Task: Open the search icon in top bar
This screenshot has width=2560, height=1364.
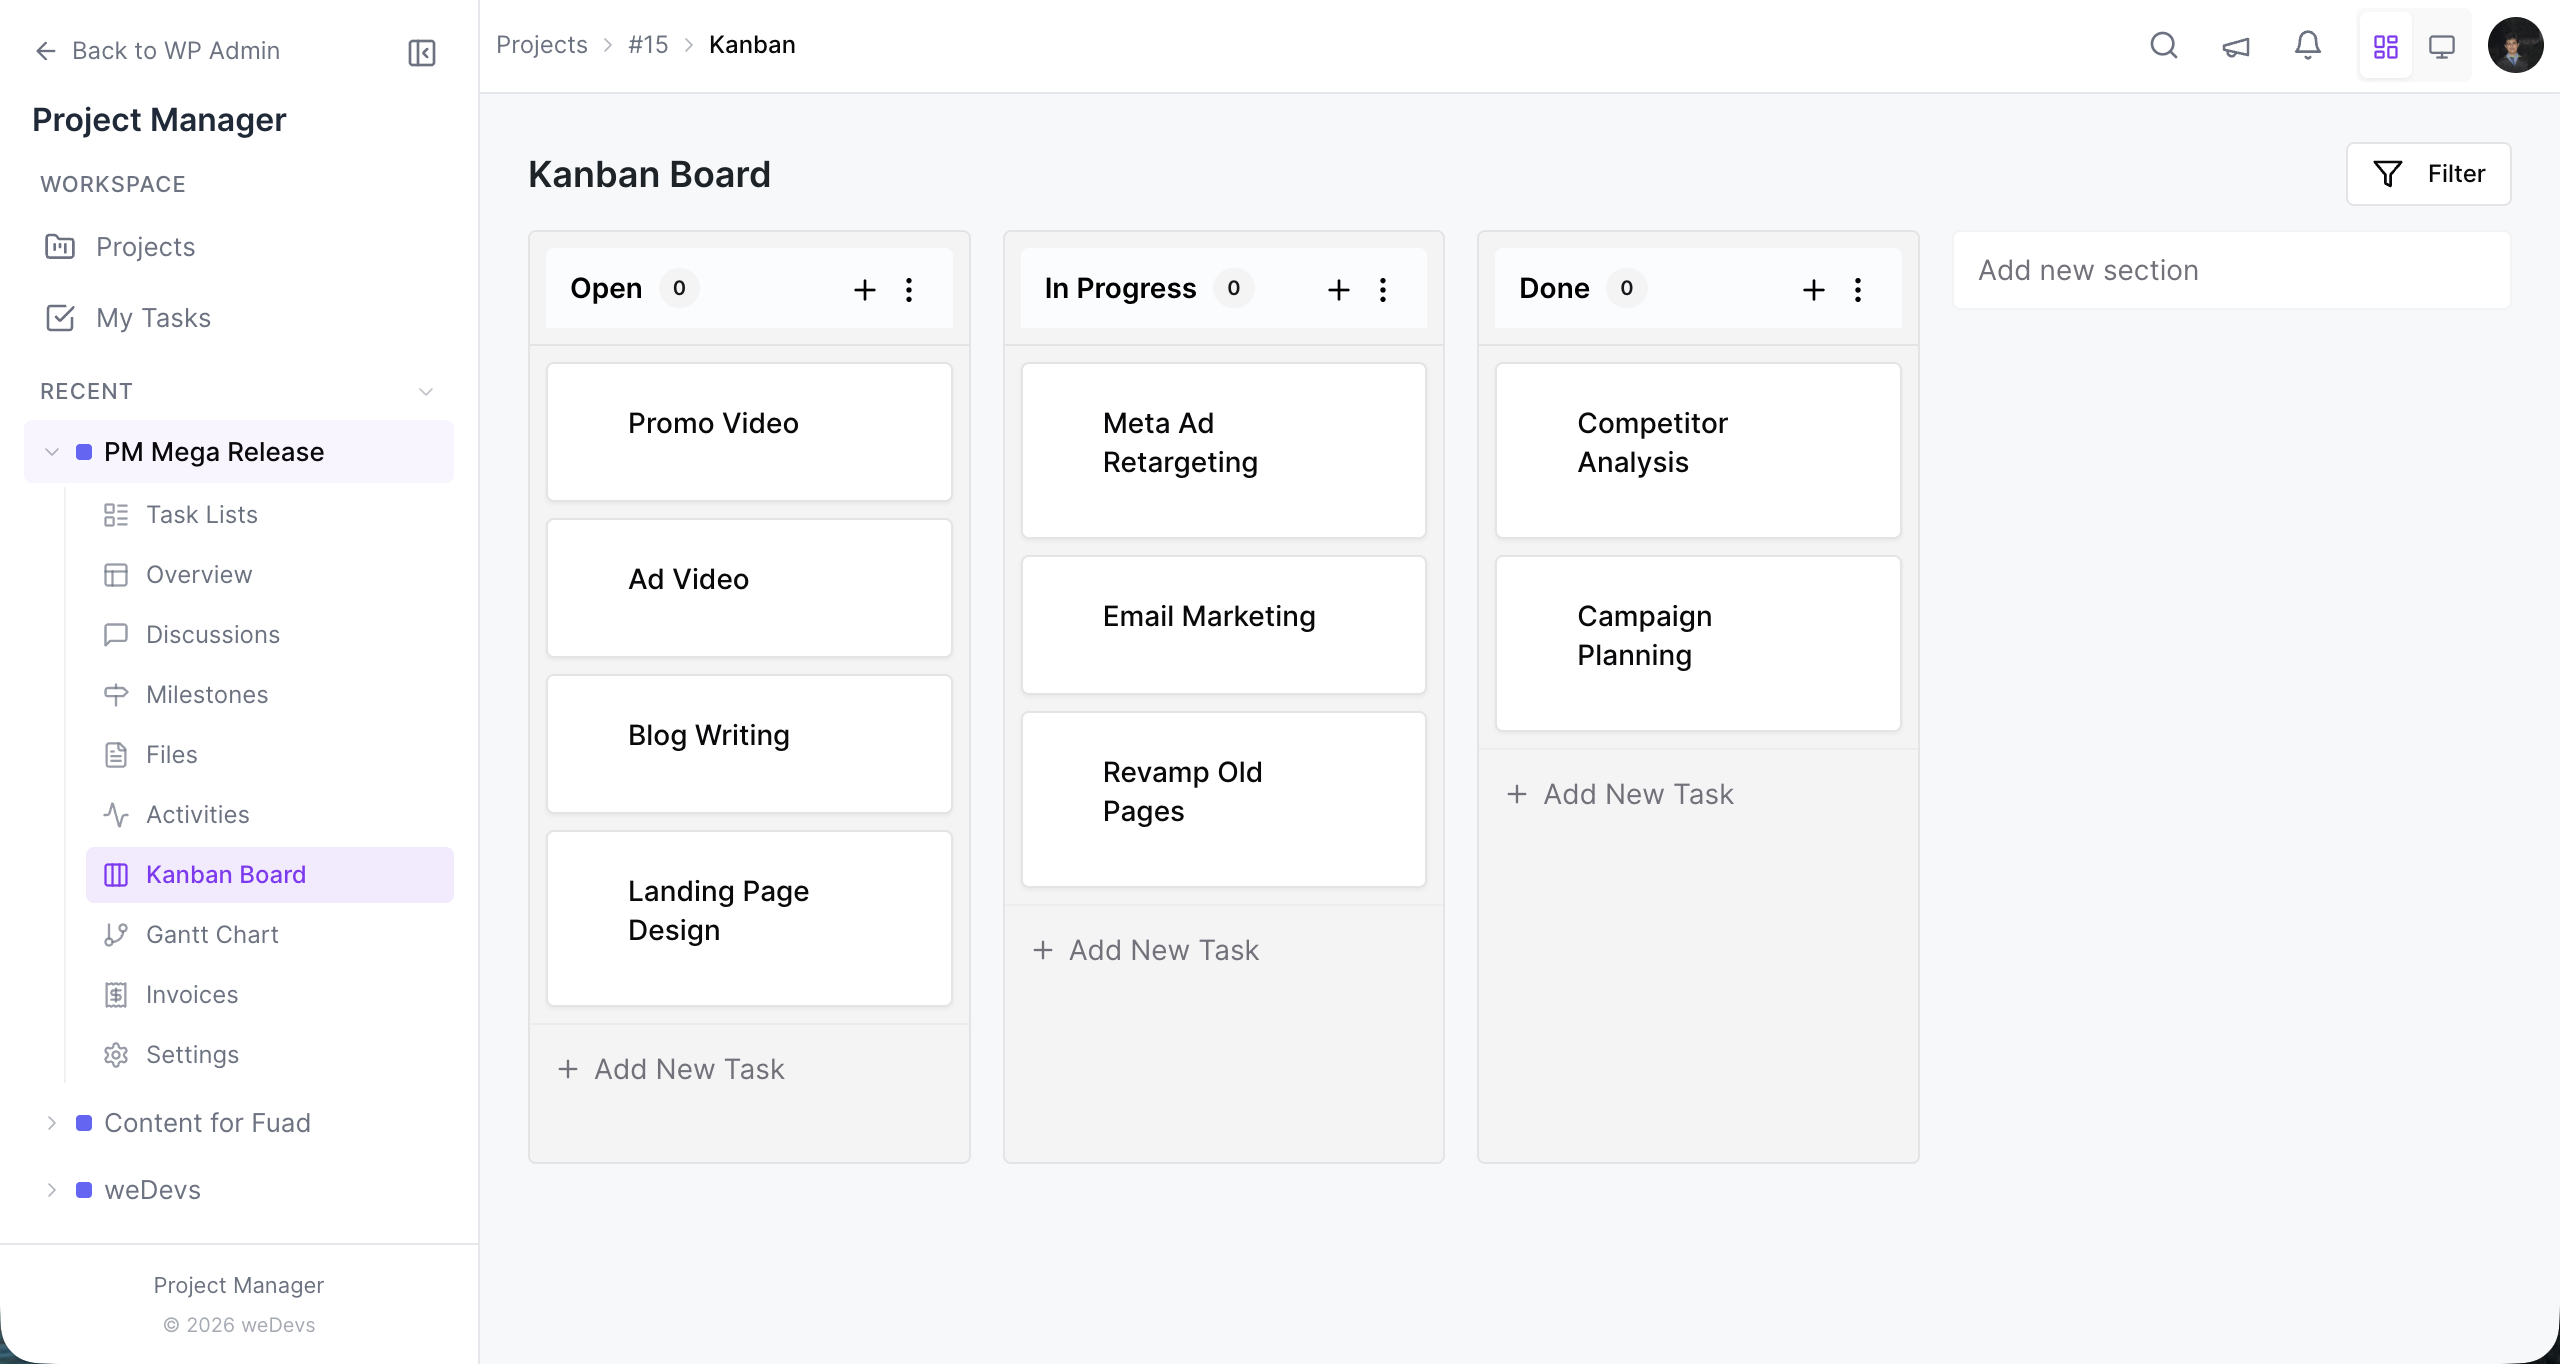Action: (2164, 45)
